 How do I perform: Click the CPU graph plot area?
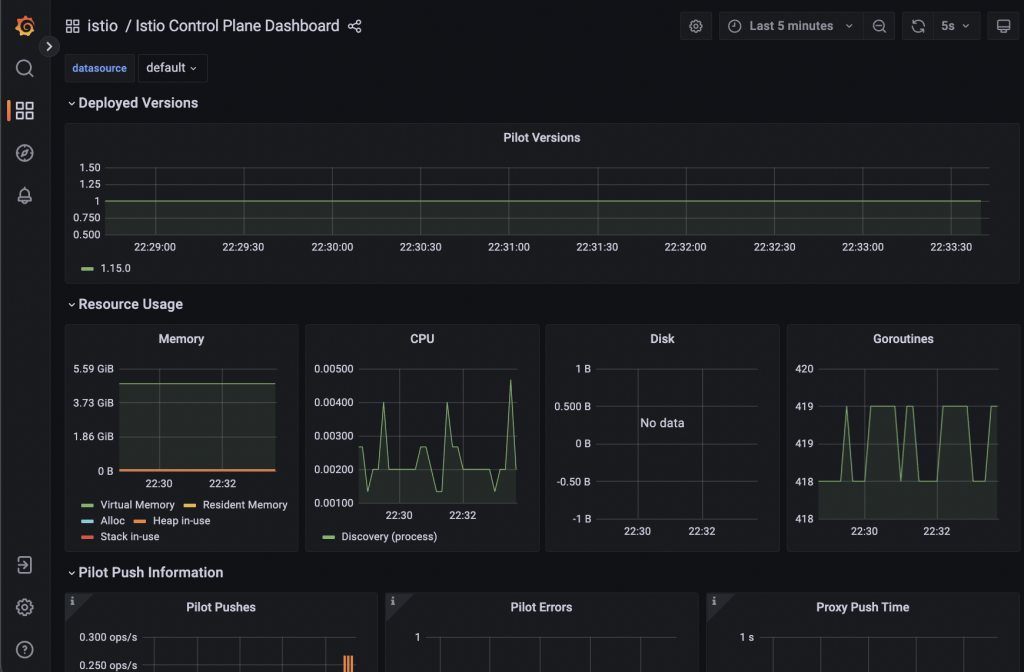(438, 436)
